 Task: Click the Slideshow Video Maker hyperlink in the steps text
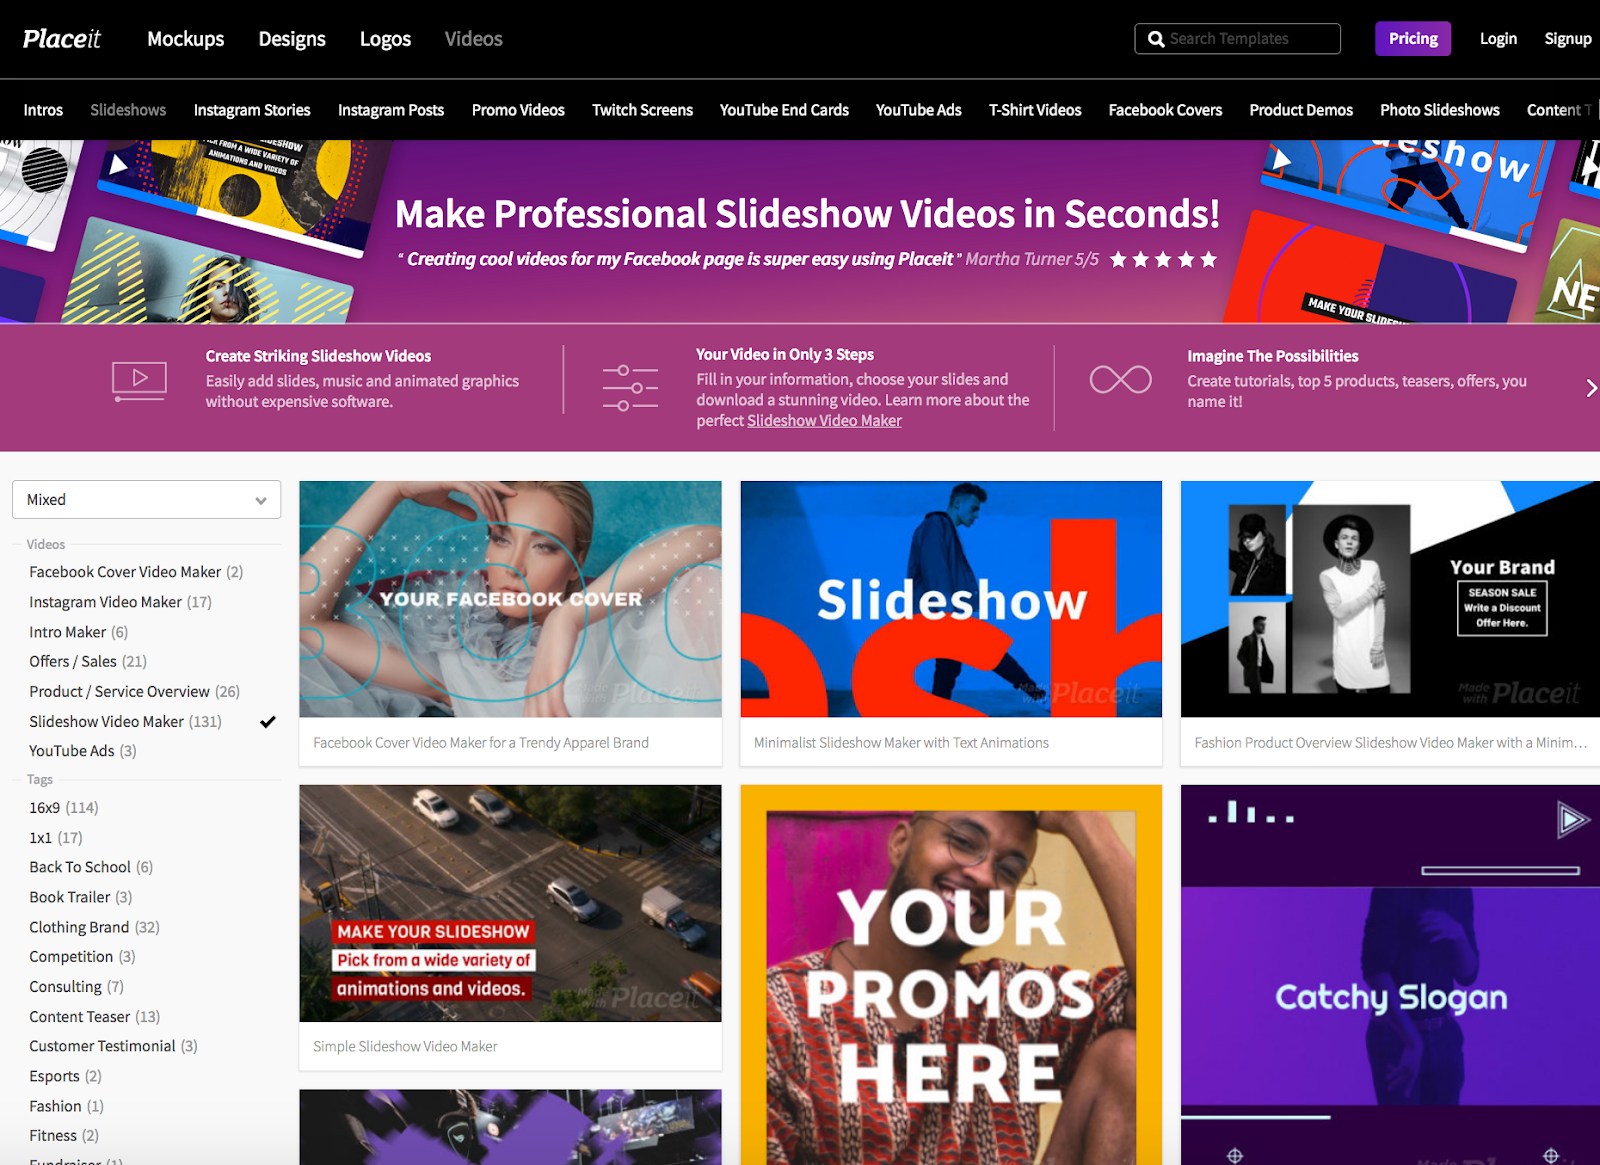[x=824, y=421]
